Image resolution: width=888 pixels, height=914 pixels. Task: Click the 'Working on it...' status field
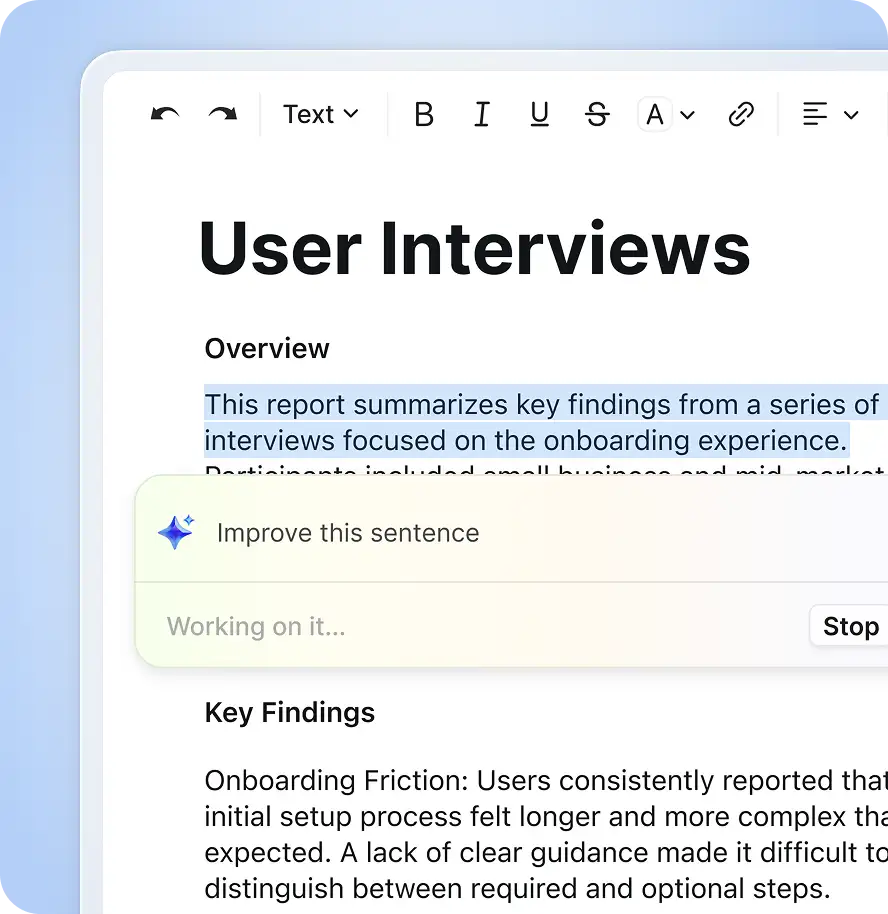tap(256, 627)
